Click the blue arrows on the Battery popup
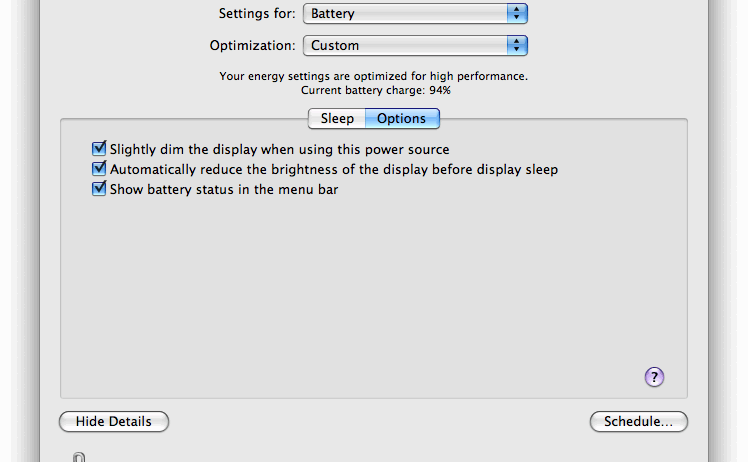The width and height of the screenshot is (748, 462). coord(516,14)
